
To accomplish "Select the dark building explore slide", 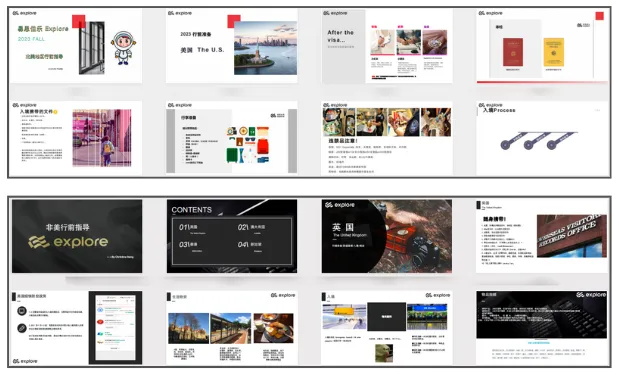I will 542,328.
